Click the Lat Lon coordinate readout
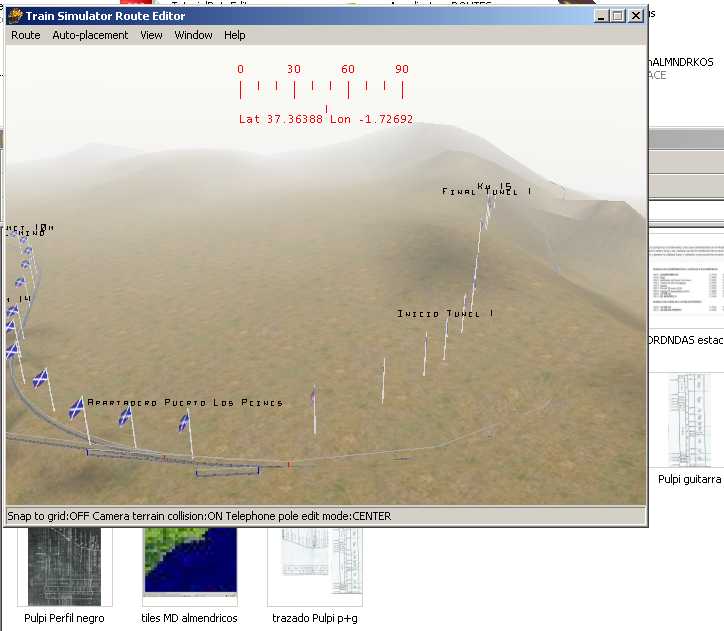 (x=326, y=119)
